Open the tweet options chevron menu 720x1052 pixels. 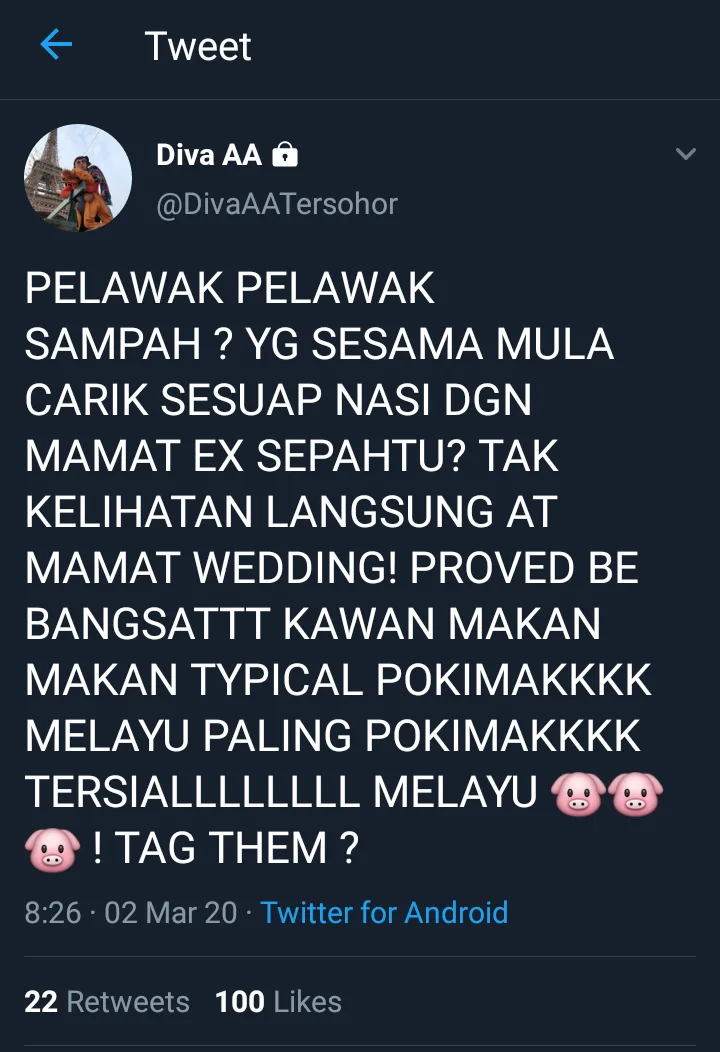pyautogui.click(x=685, y=154)
